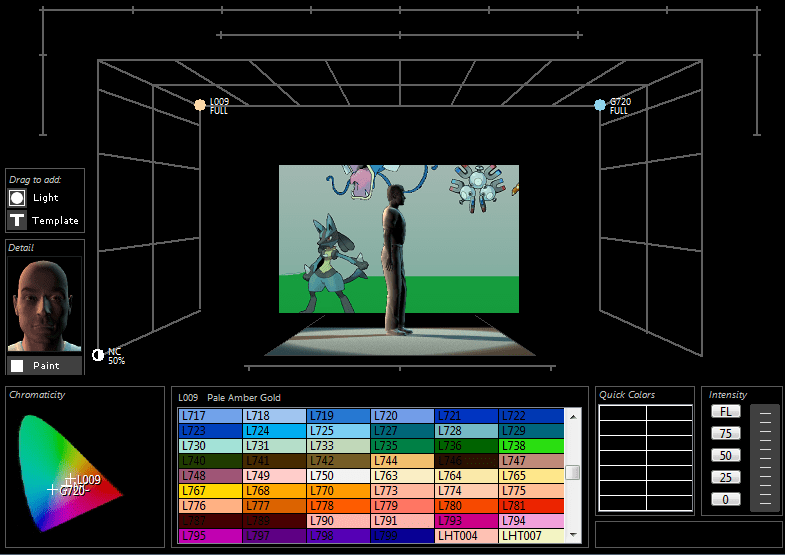Pick the L730 color swatch
Image resolution: width=785 pixels, height=555 pixels.
210,445
